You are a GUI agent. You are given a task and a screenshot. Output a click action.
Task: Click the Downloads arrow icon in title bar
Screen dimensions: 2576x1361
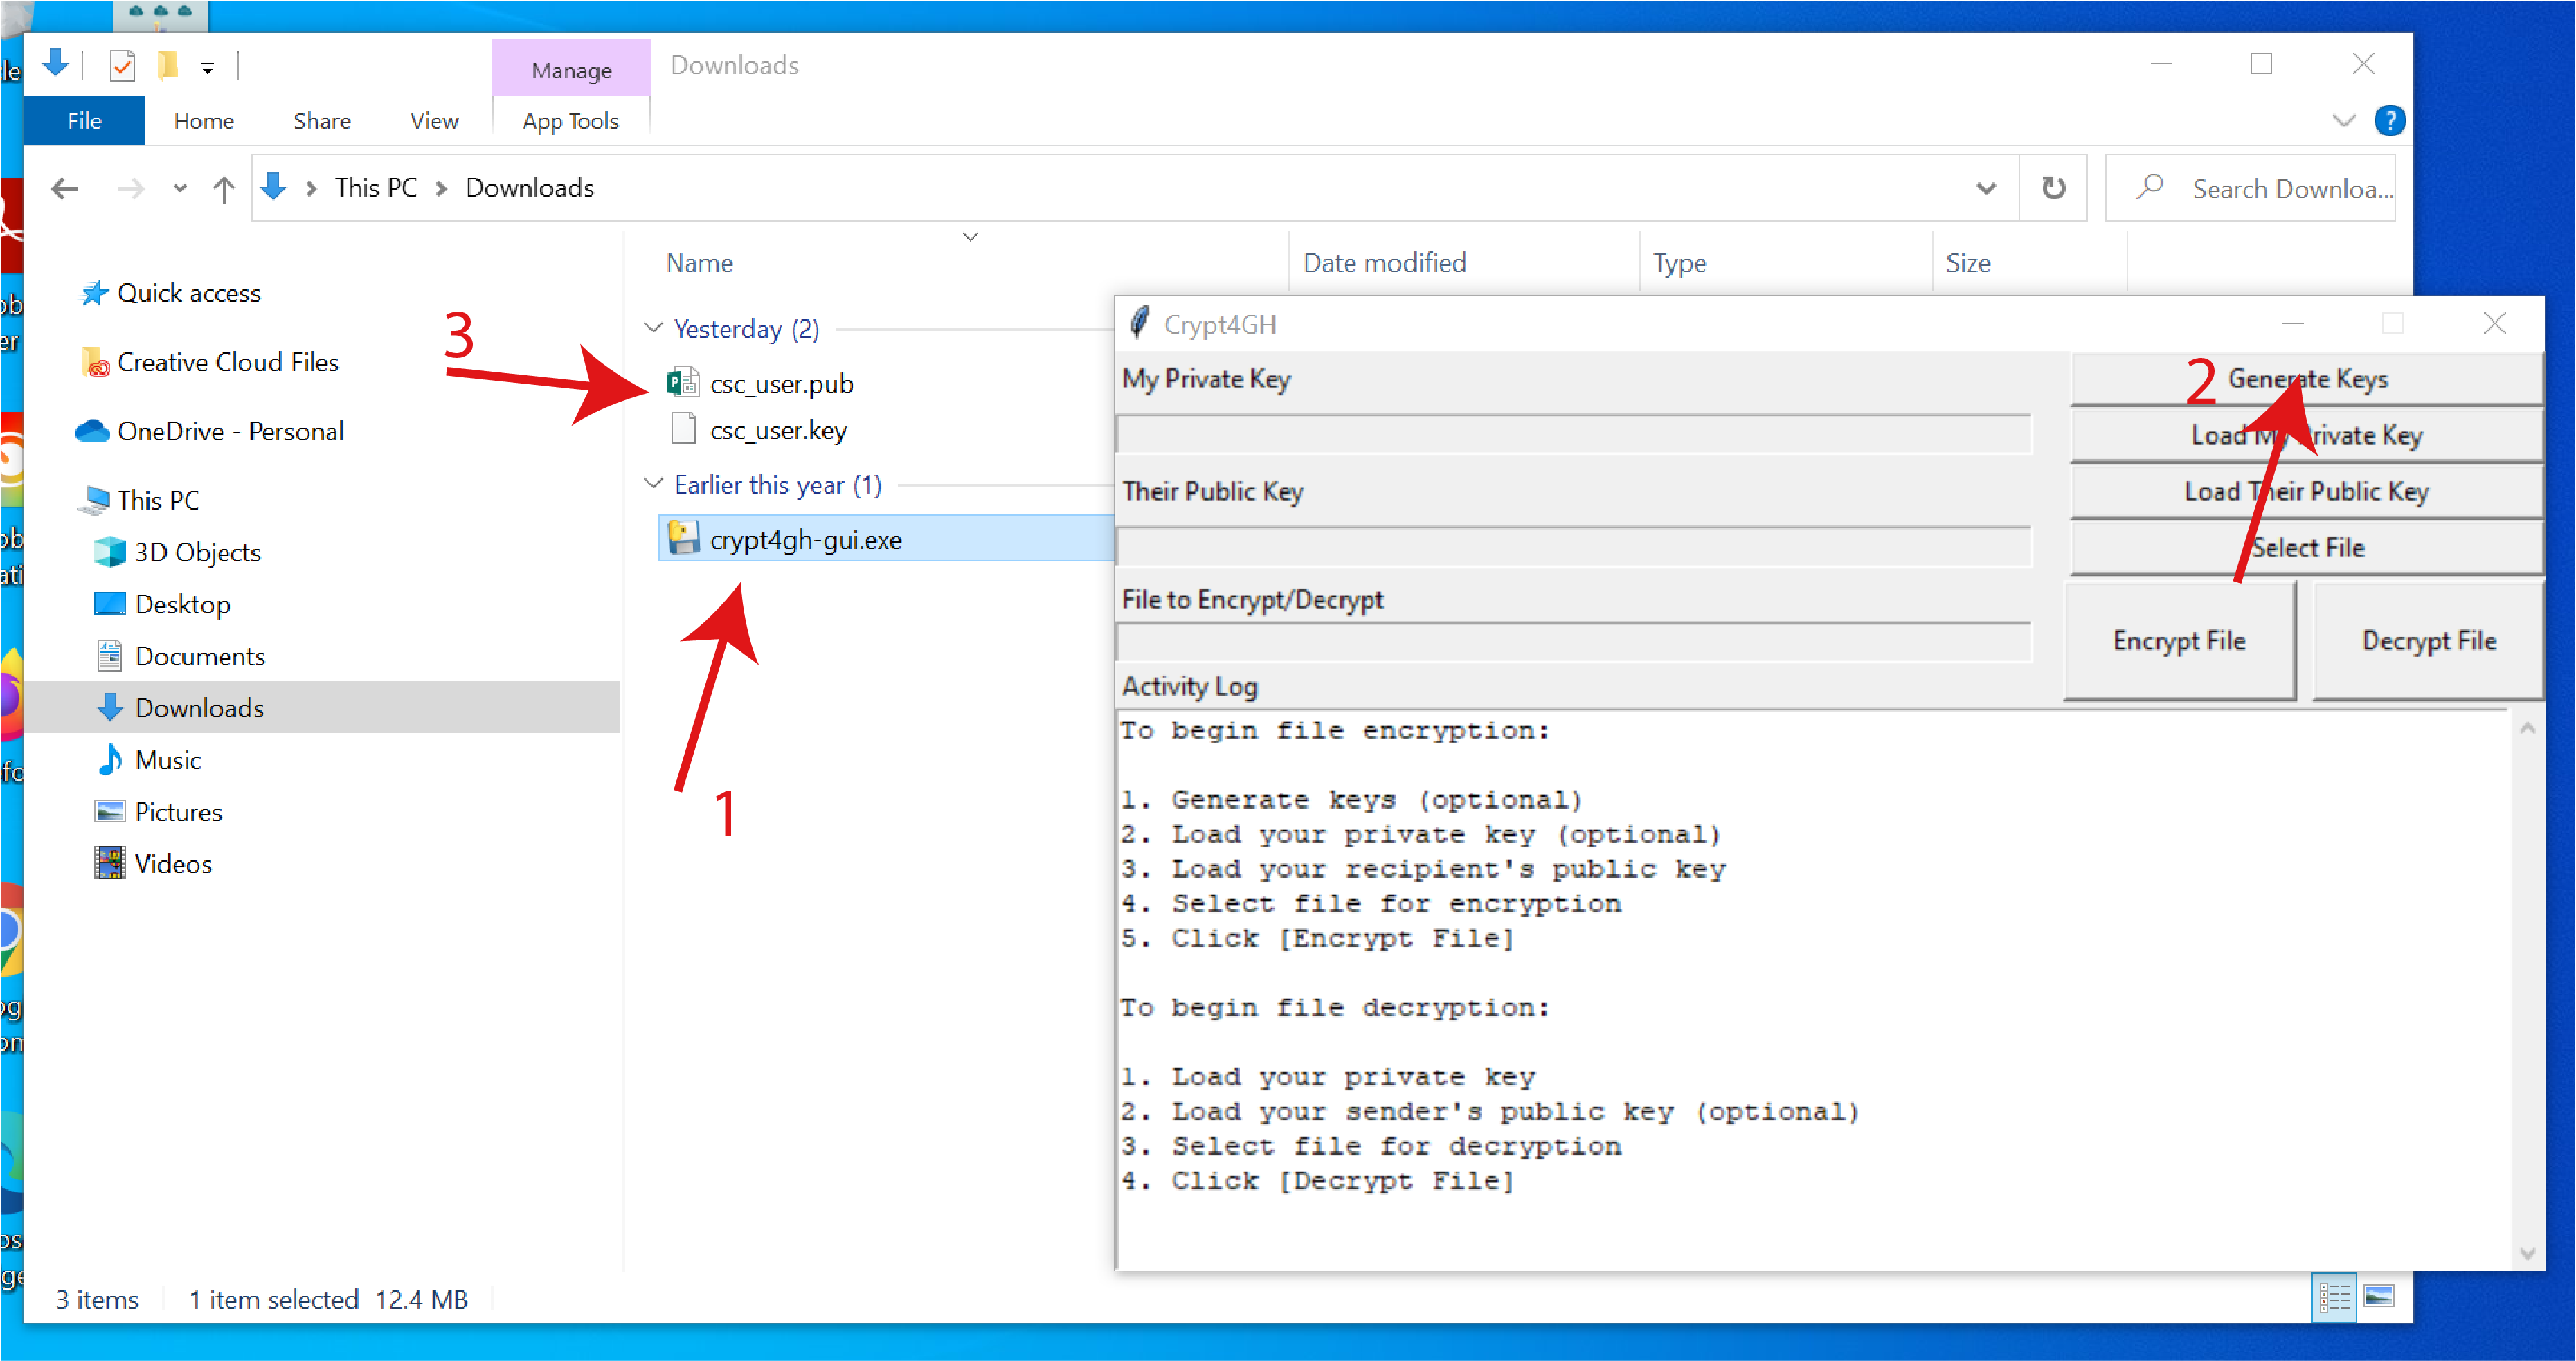point(56,64)
